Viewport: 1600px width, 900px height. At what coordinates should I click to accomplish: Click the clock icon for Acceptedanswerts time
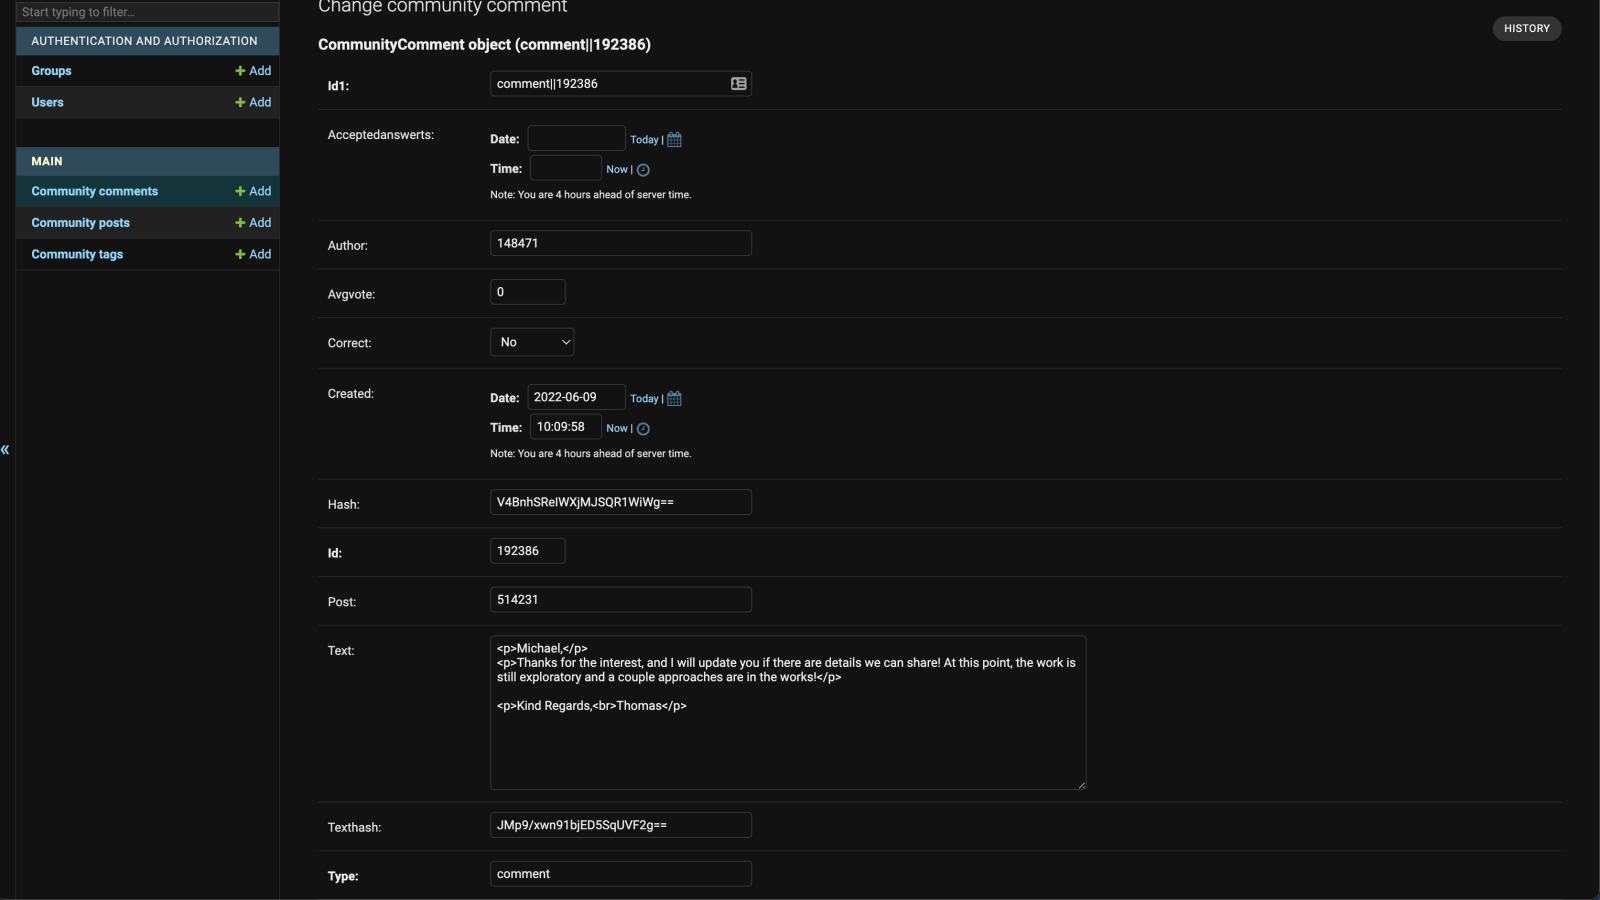[643, 170]
